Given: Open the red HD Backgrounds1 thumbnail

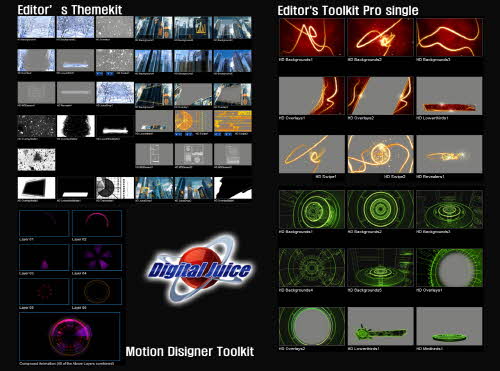Looking at the screenshot, I should [x=312, y=37].
